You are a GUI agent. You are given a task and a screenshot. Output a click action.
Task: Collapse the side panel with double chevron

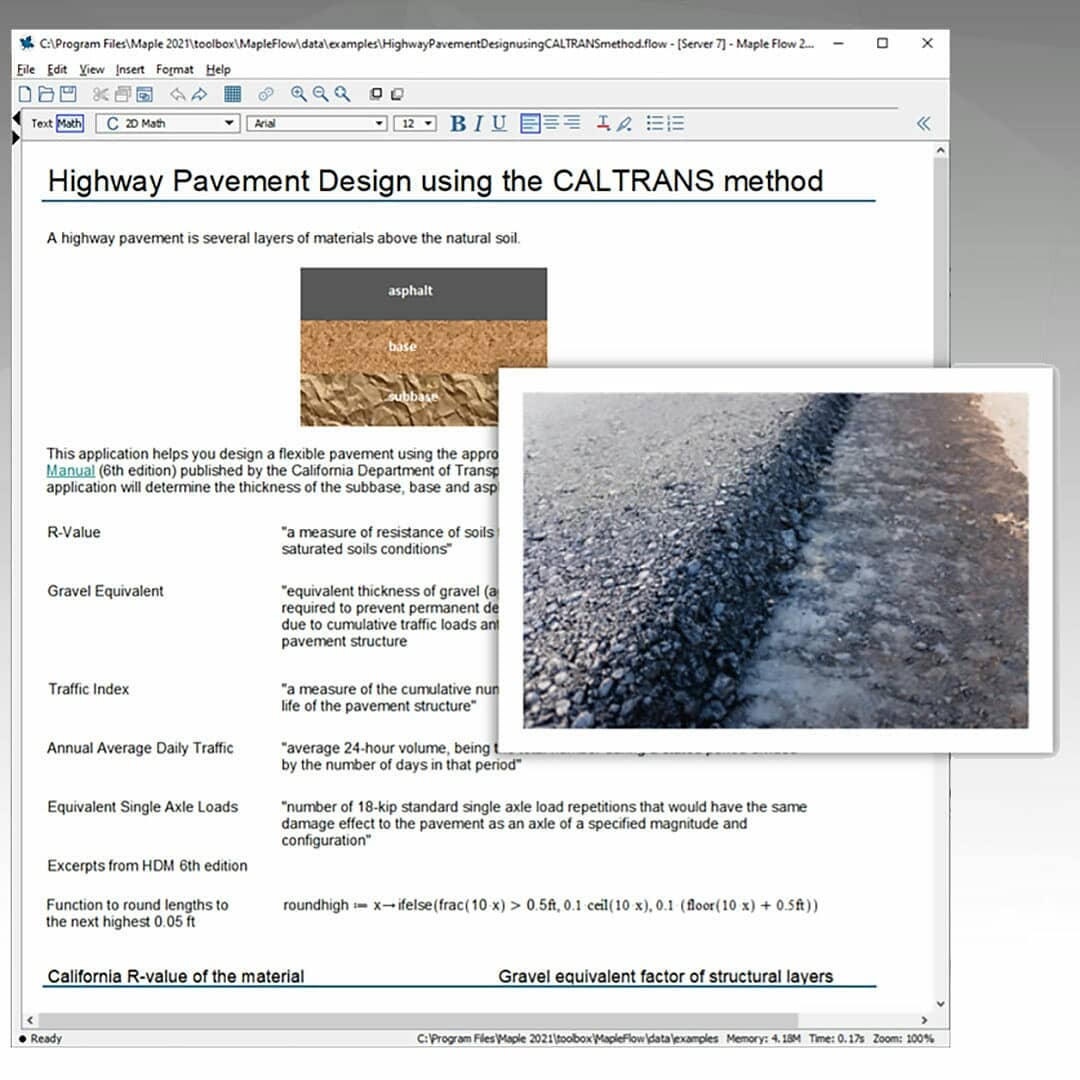[924, 123]
